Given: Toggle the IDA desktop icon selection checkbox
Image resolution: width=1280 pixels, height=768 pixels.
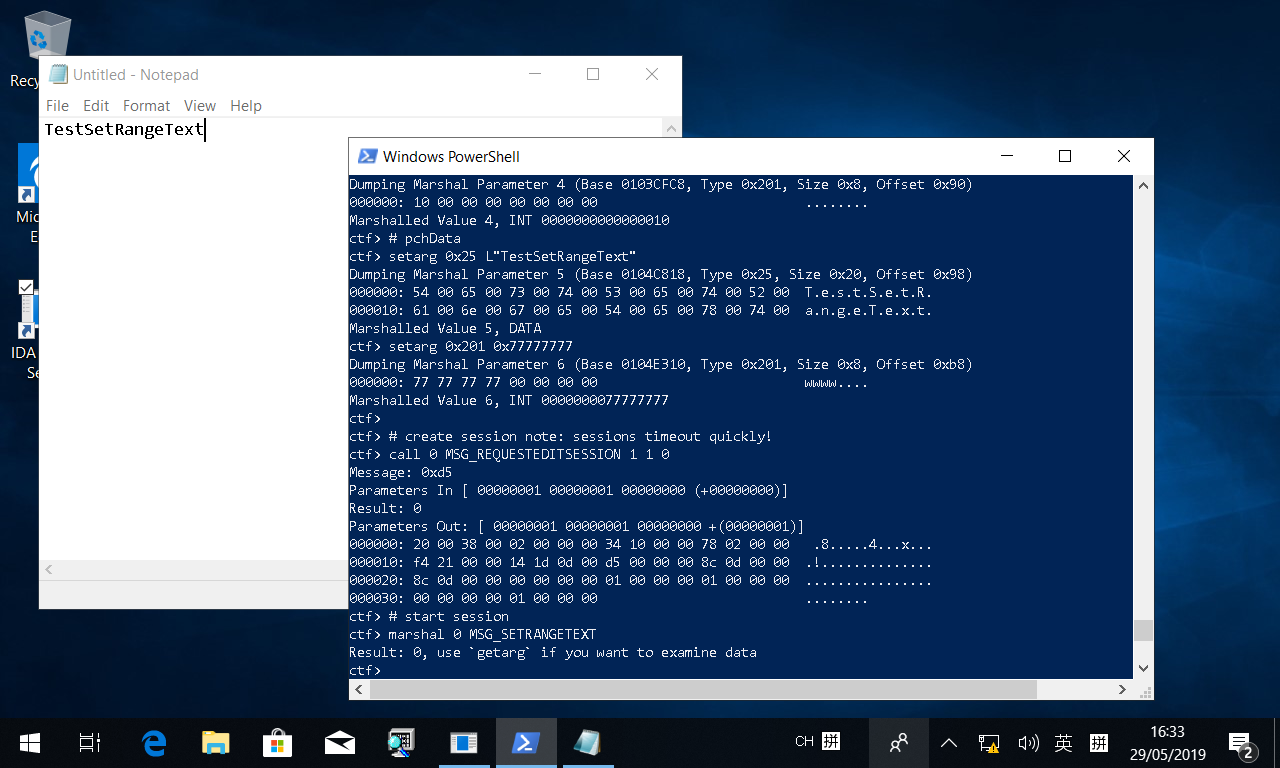Looking at the screenshot, I should point(26,287).
